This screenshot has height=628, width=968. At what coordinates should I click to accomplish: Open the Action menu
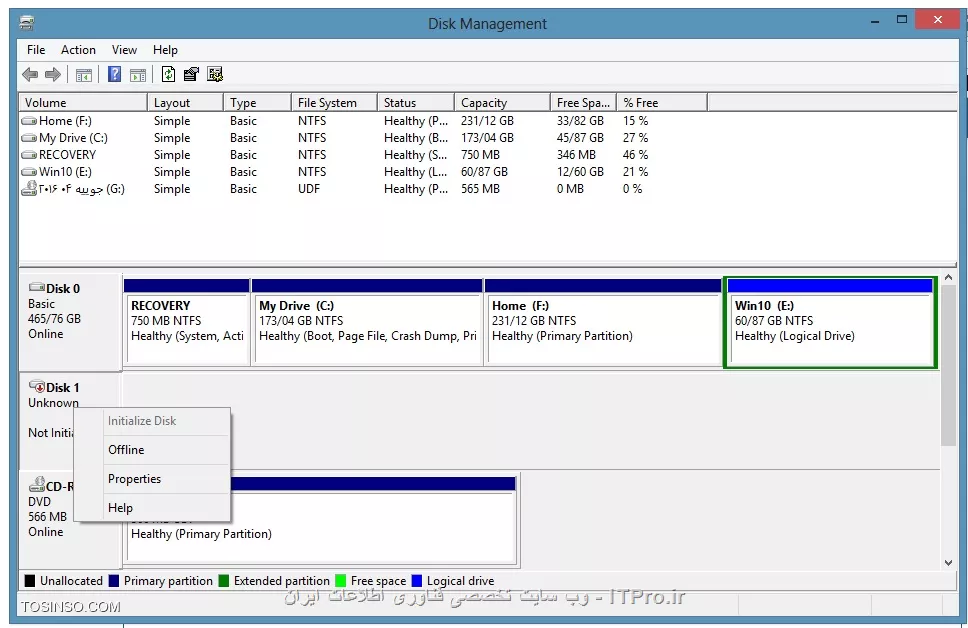click(x=78, y=50)
